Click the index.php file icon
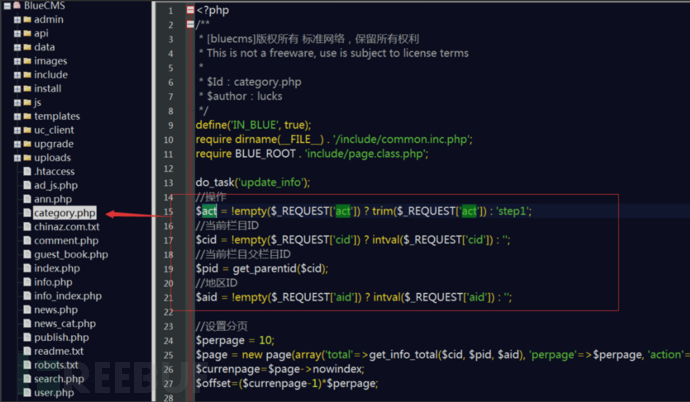Image resolution: width=690 pixels, height=402 pixels. [x=26, y=268]
